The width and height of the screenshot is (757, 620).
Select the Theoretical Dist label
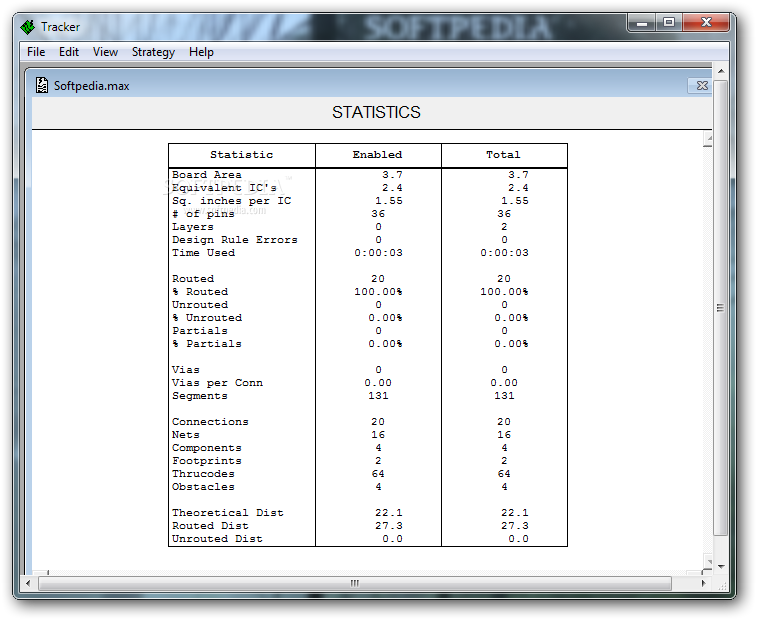click(x=228, y=514)
